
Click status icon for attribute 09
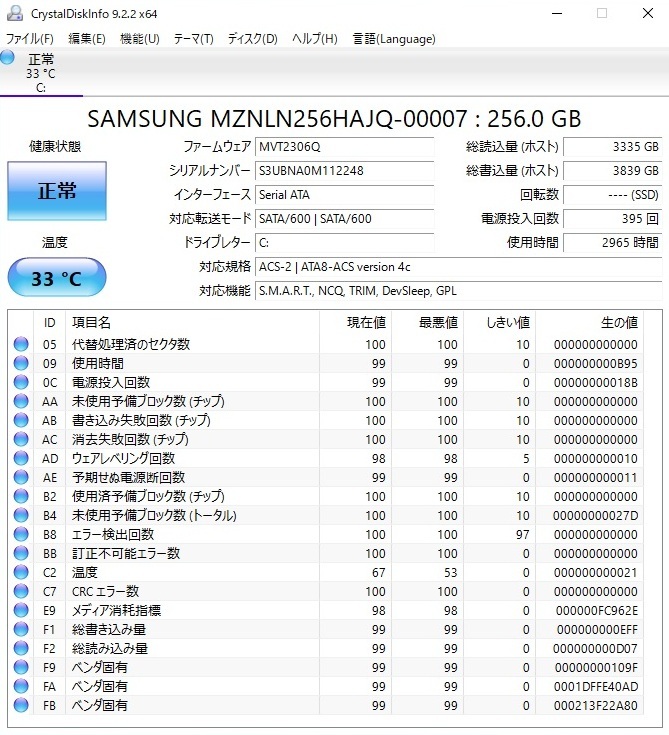(x=21, y=363)
